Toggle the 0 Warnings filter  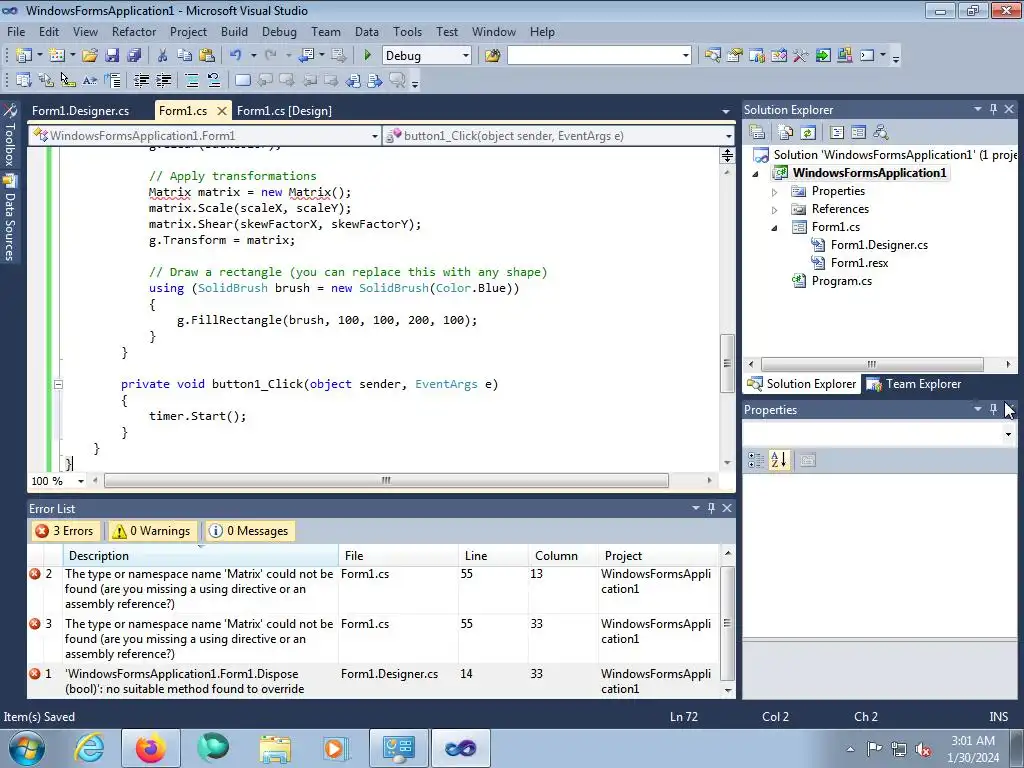coord(152,531)
